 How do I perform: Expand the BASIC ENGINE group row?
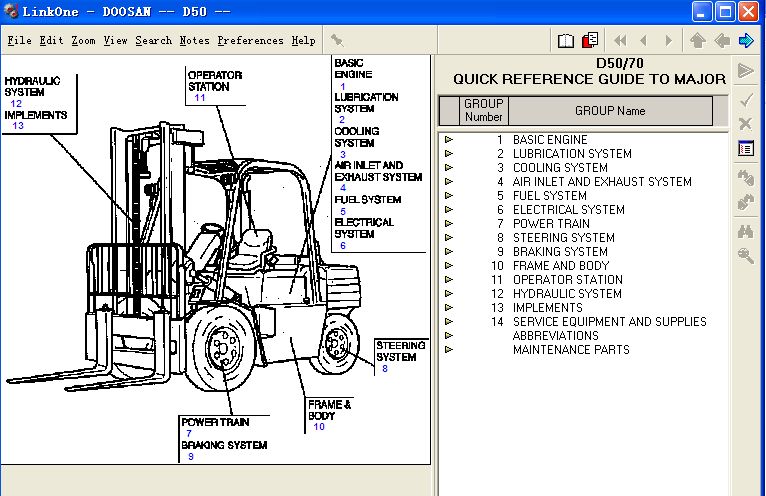point(449,140)
